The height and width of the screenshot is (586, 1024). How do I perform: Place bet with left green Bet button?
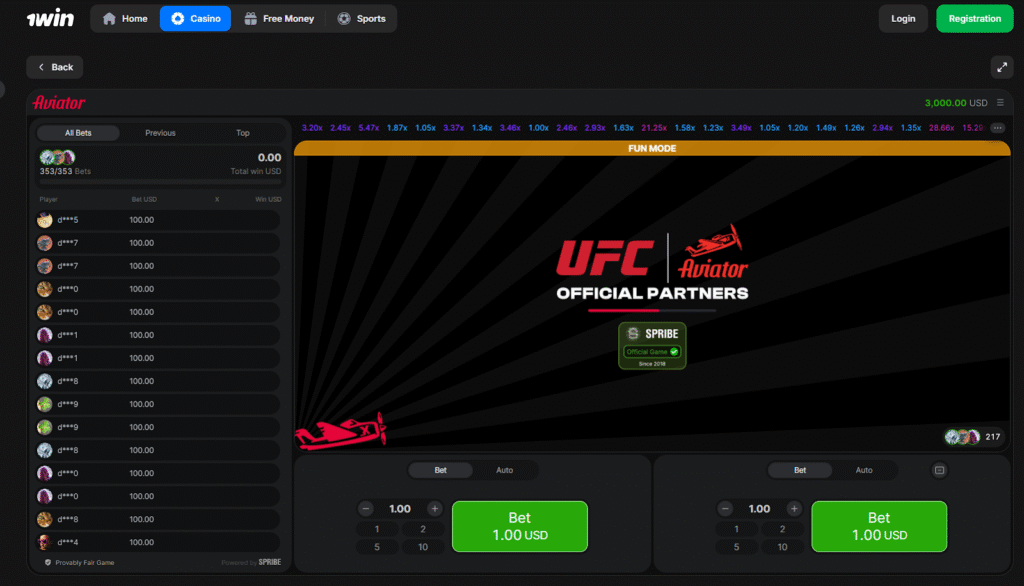(x=519, y=526)
